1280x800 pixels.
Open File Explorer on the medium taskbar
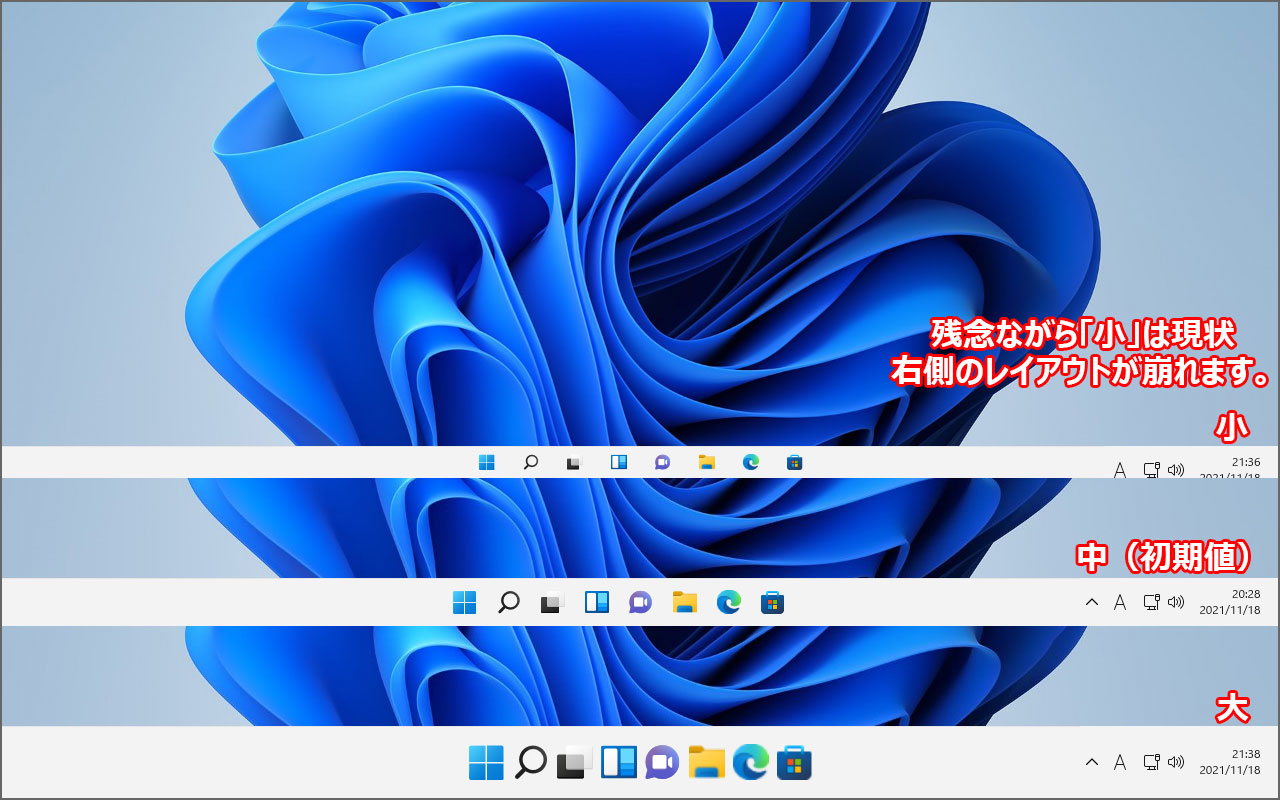(x=685, y=602)
